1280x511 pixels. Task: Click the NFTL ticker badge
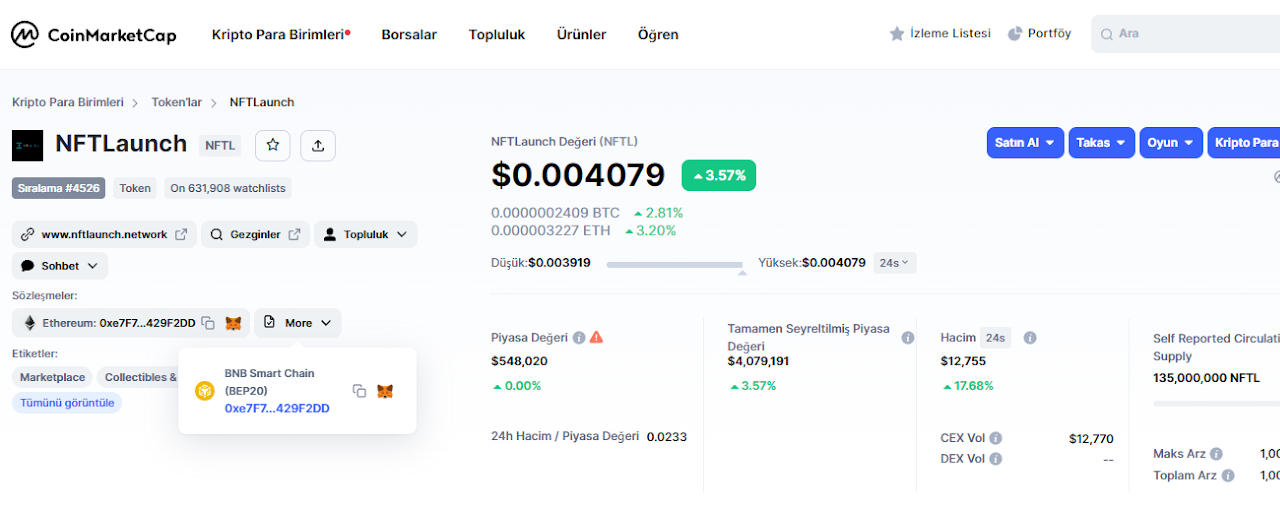(220, 145)
